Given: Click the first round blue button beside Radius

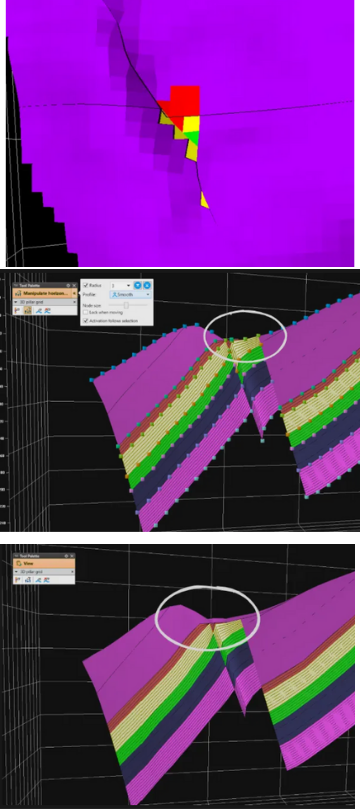Looking at the screenshot, I should 138,285.
